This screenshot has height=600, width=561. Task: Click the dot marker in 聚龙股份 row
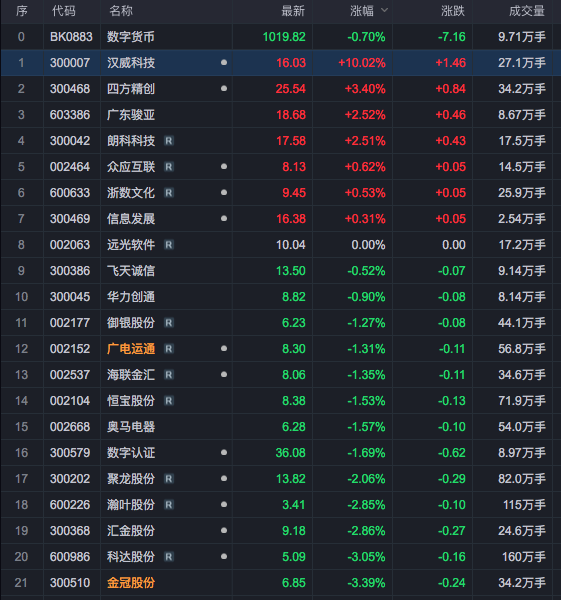pyautogui.click(x=224, y=479)
